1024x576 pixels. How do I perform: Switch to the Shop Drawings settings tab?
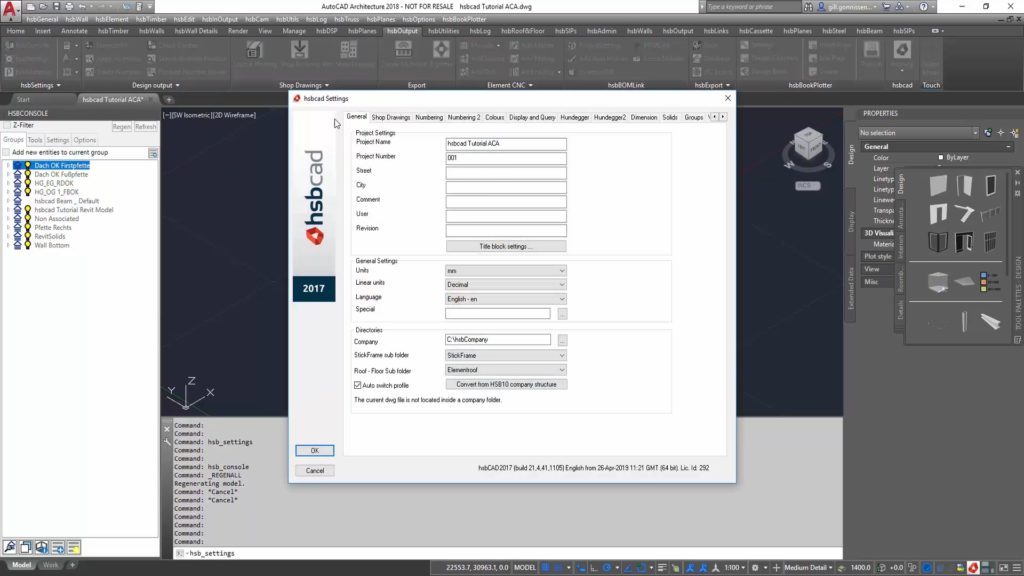click(391, 118)
